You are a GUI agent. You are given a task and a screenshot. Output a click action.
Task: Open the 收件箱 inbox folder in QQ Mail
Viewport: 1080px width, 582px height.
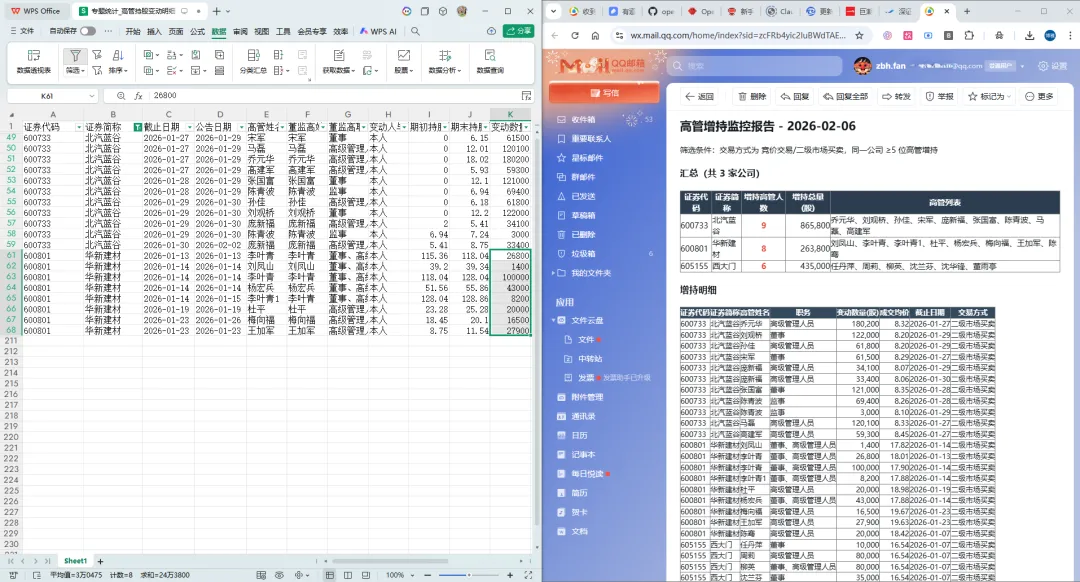coord(583,119)
